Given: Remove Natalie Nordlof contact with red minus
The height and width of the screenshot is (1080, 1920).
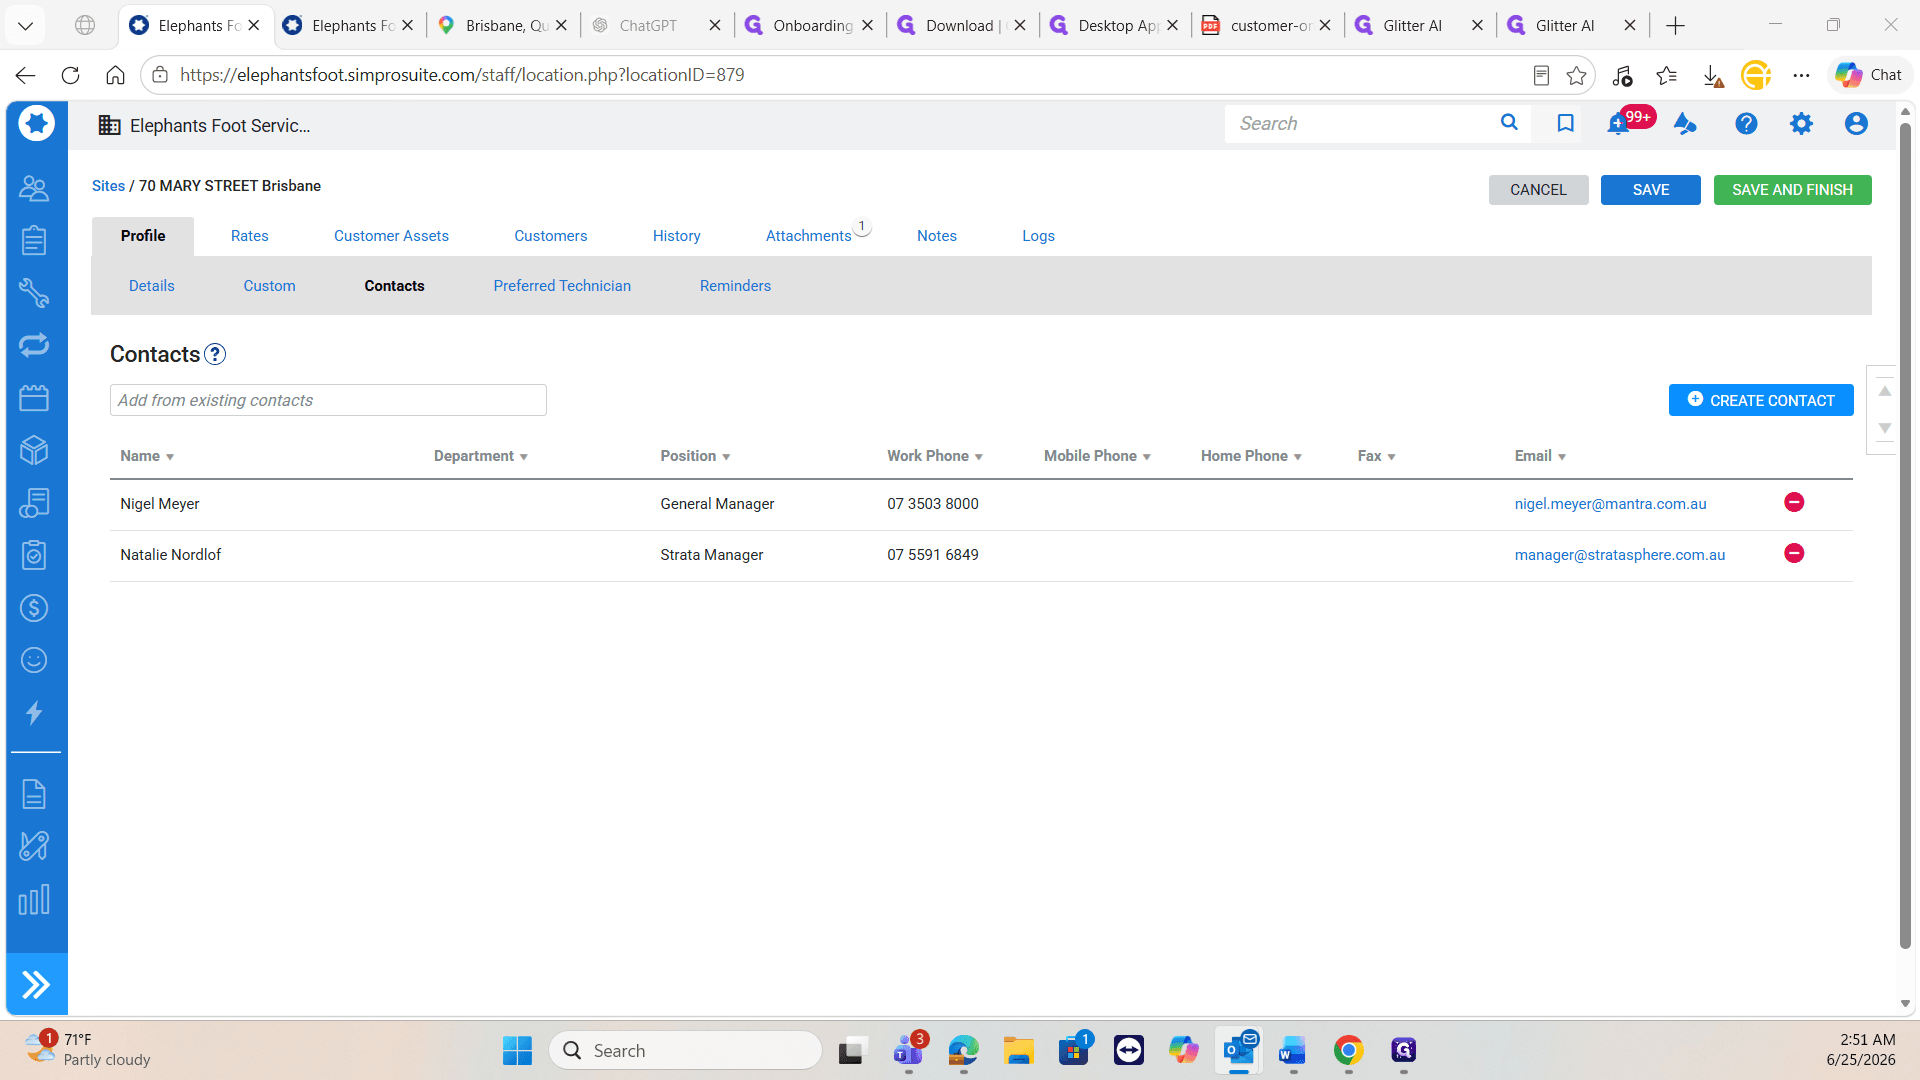Looking at the screenshot, I should tap(1794, 553).
